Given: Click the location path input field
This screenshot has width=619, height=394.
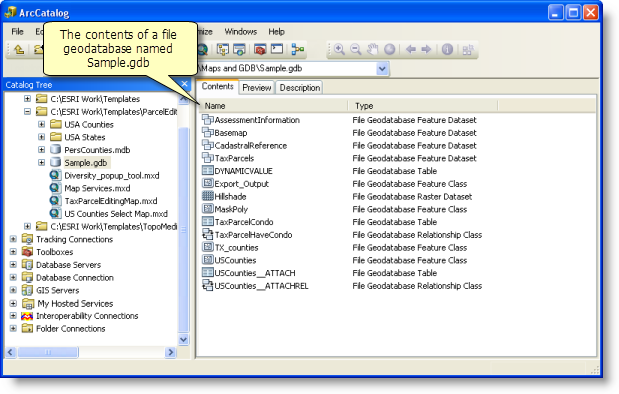Looking at the screenshot, I should point(287,68).
